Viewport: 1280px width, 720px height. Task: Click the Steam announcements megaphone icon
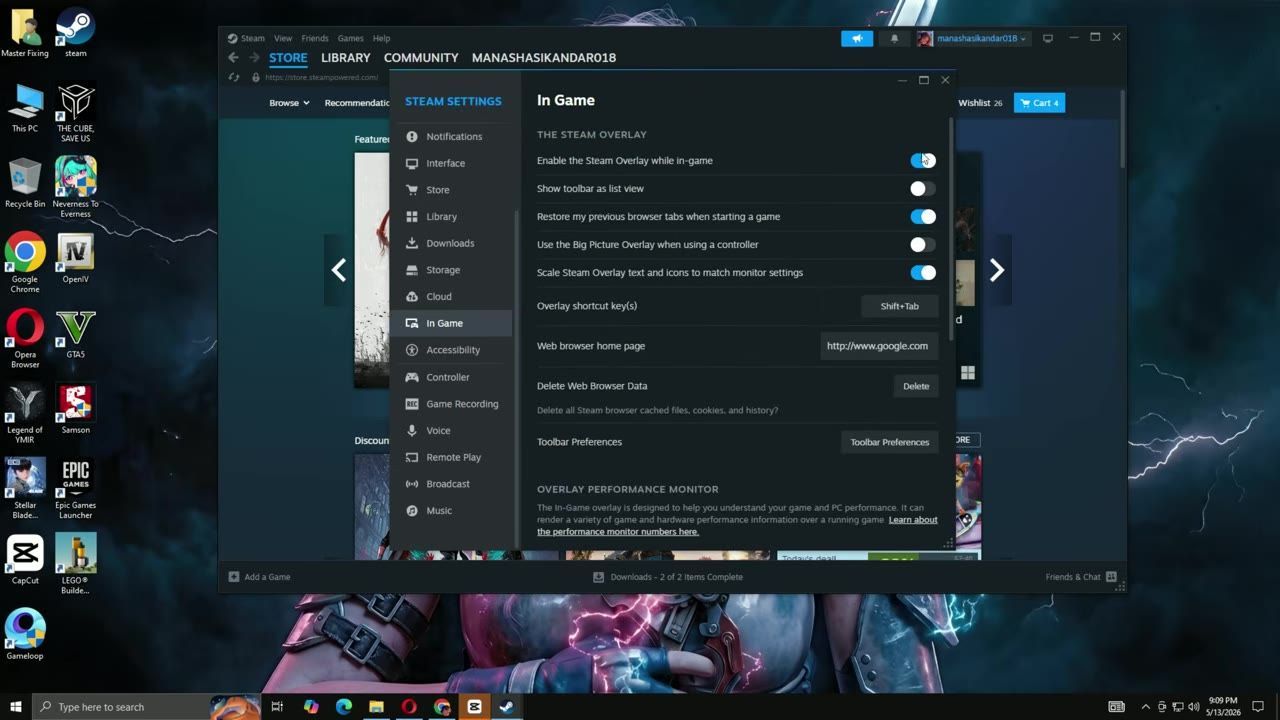coord(857,38)
